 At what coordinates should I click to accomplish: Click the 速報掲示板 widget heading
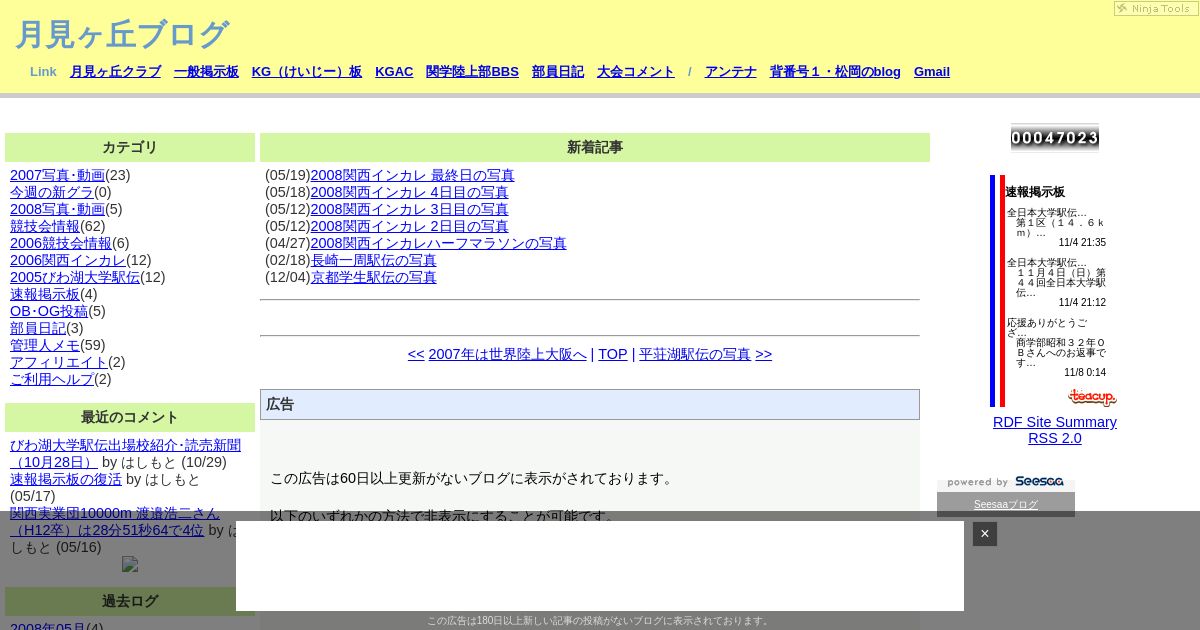point(1035,192)
